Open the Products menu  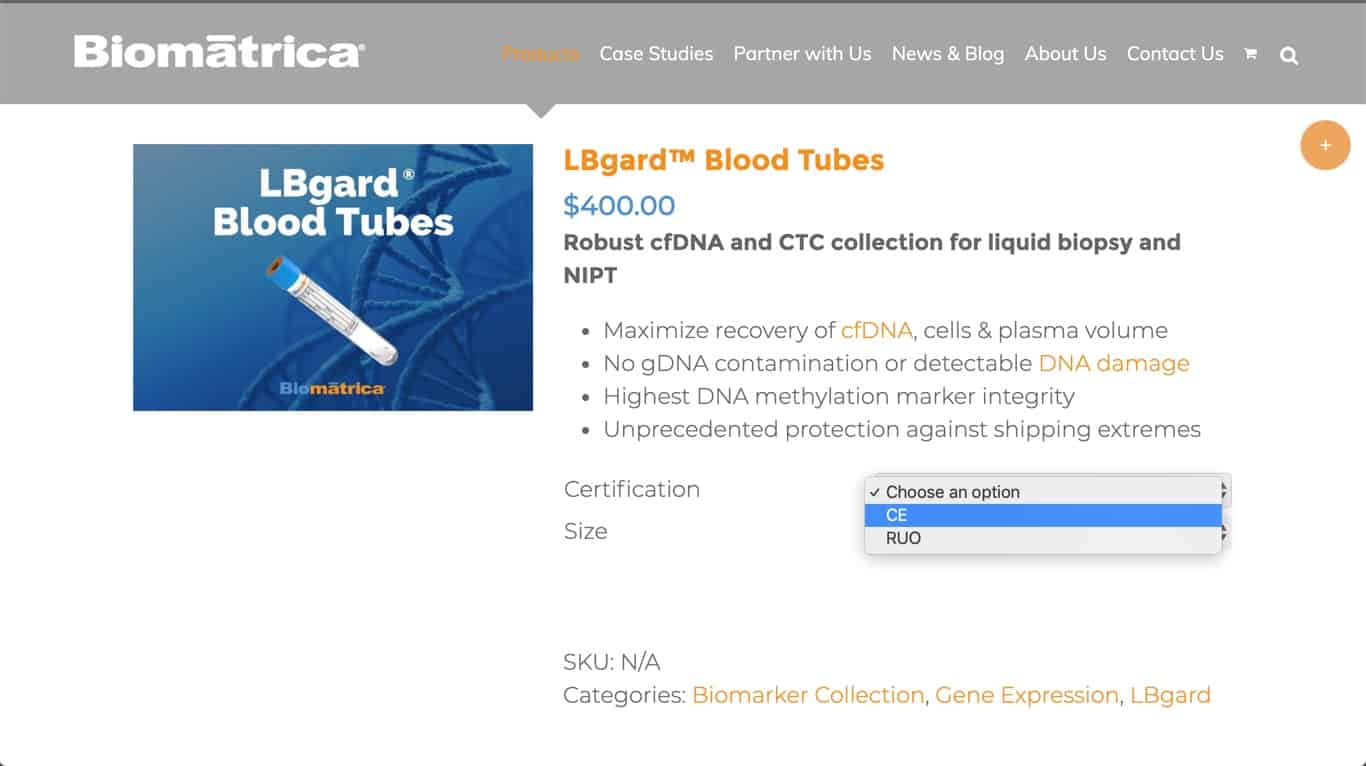[540, 54]
